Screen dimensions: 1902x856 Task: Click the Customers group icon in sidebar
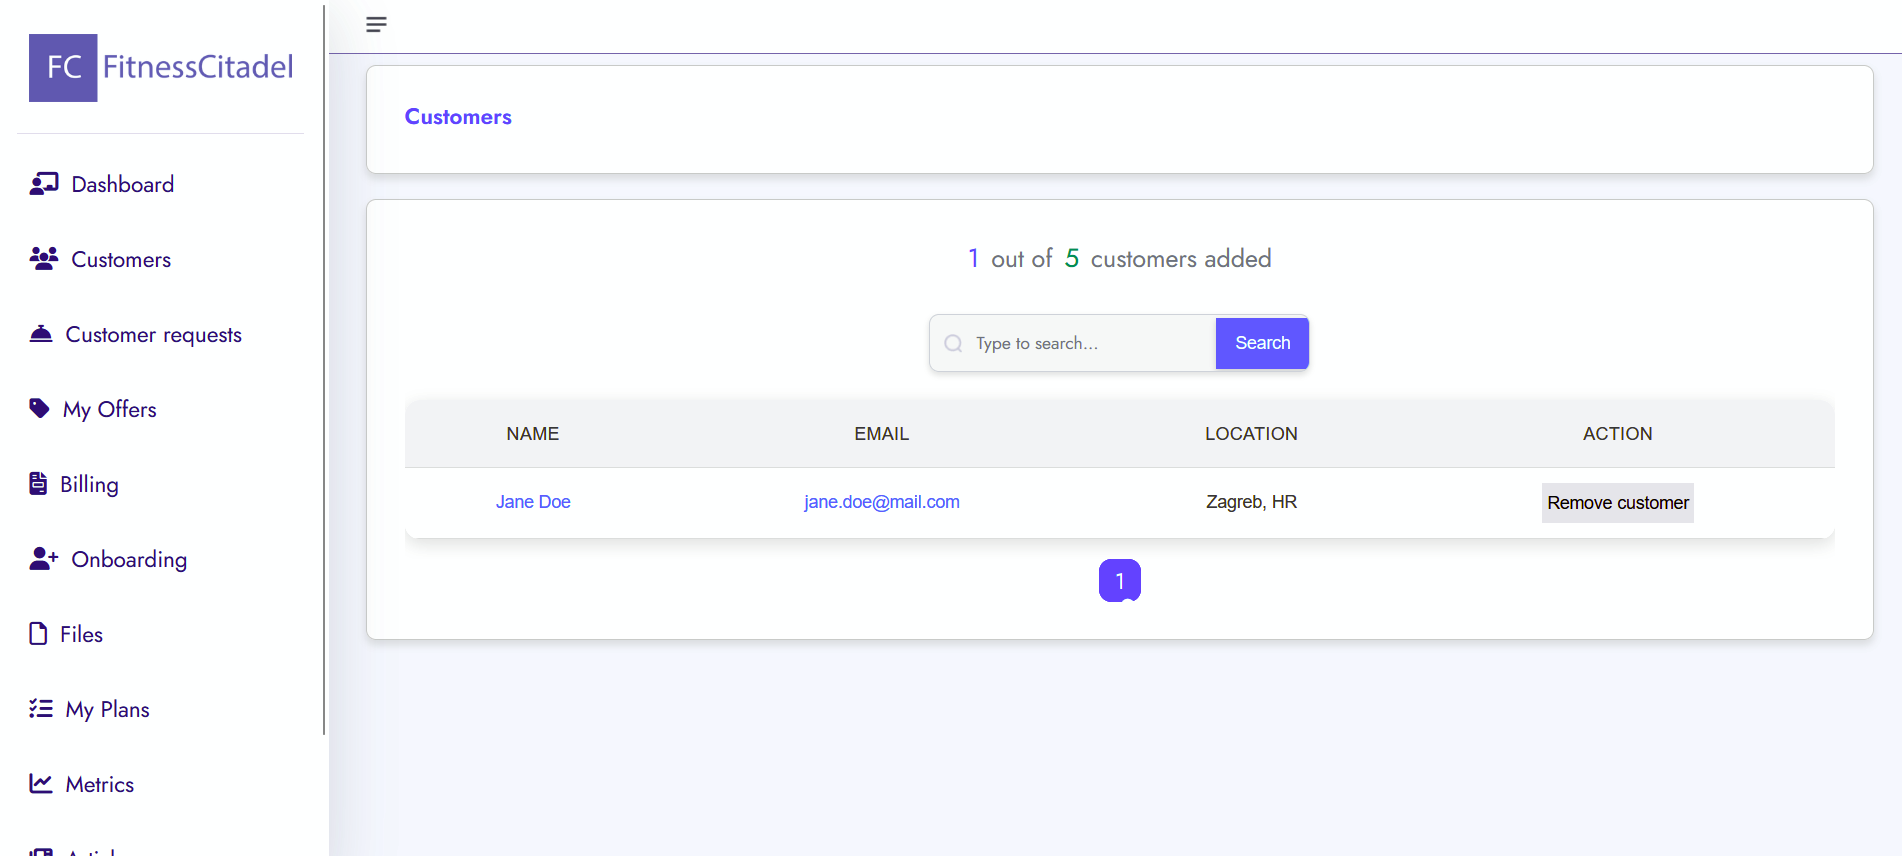point(44,259)
